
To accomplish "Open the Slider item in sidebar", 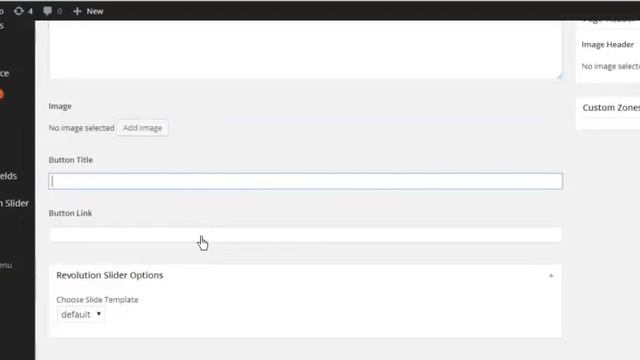I will pyautogui.click(x=14, y=203).
